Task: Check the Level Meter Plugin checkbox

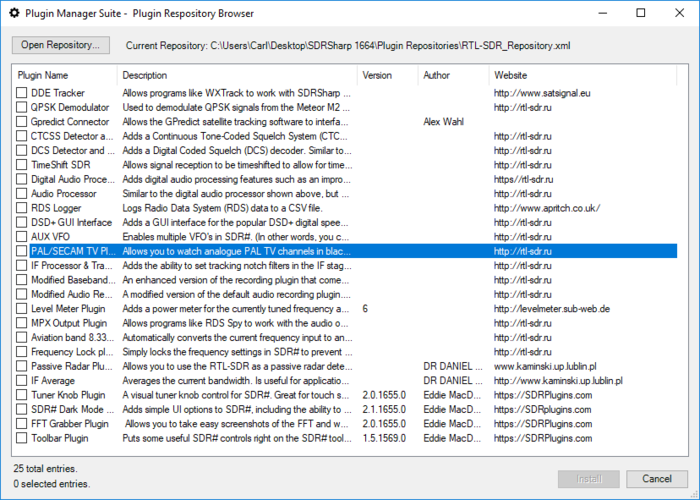Action: (x=21, y=308)
